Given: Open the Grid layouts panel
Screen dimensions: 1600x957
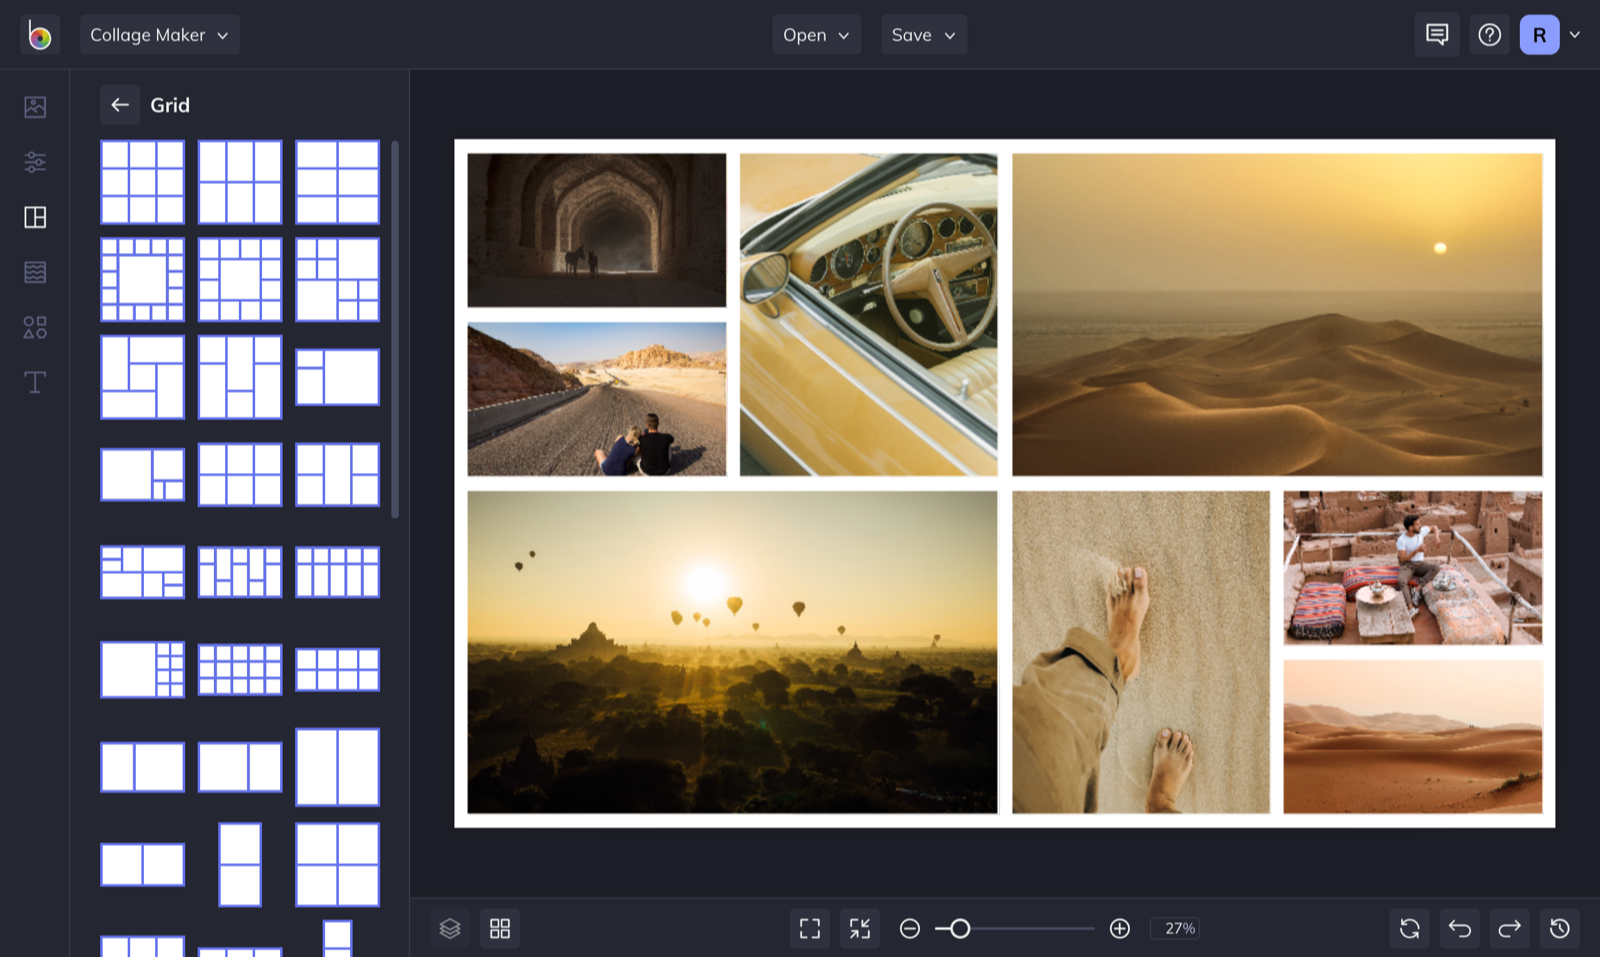Looking at the screenshot, I should [34, 217].
